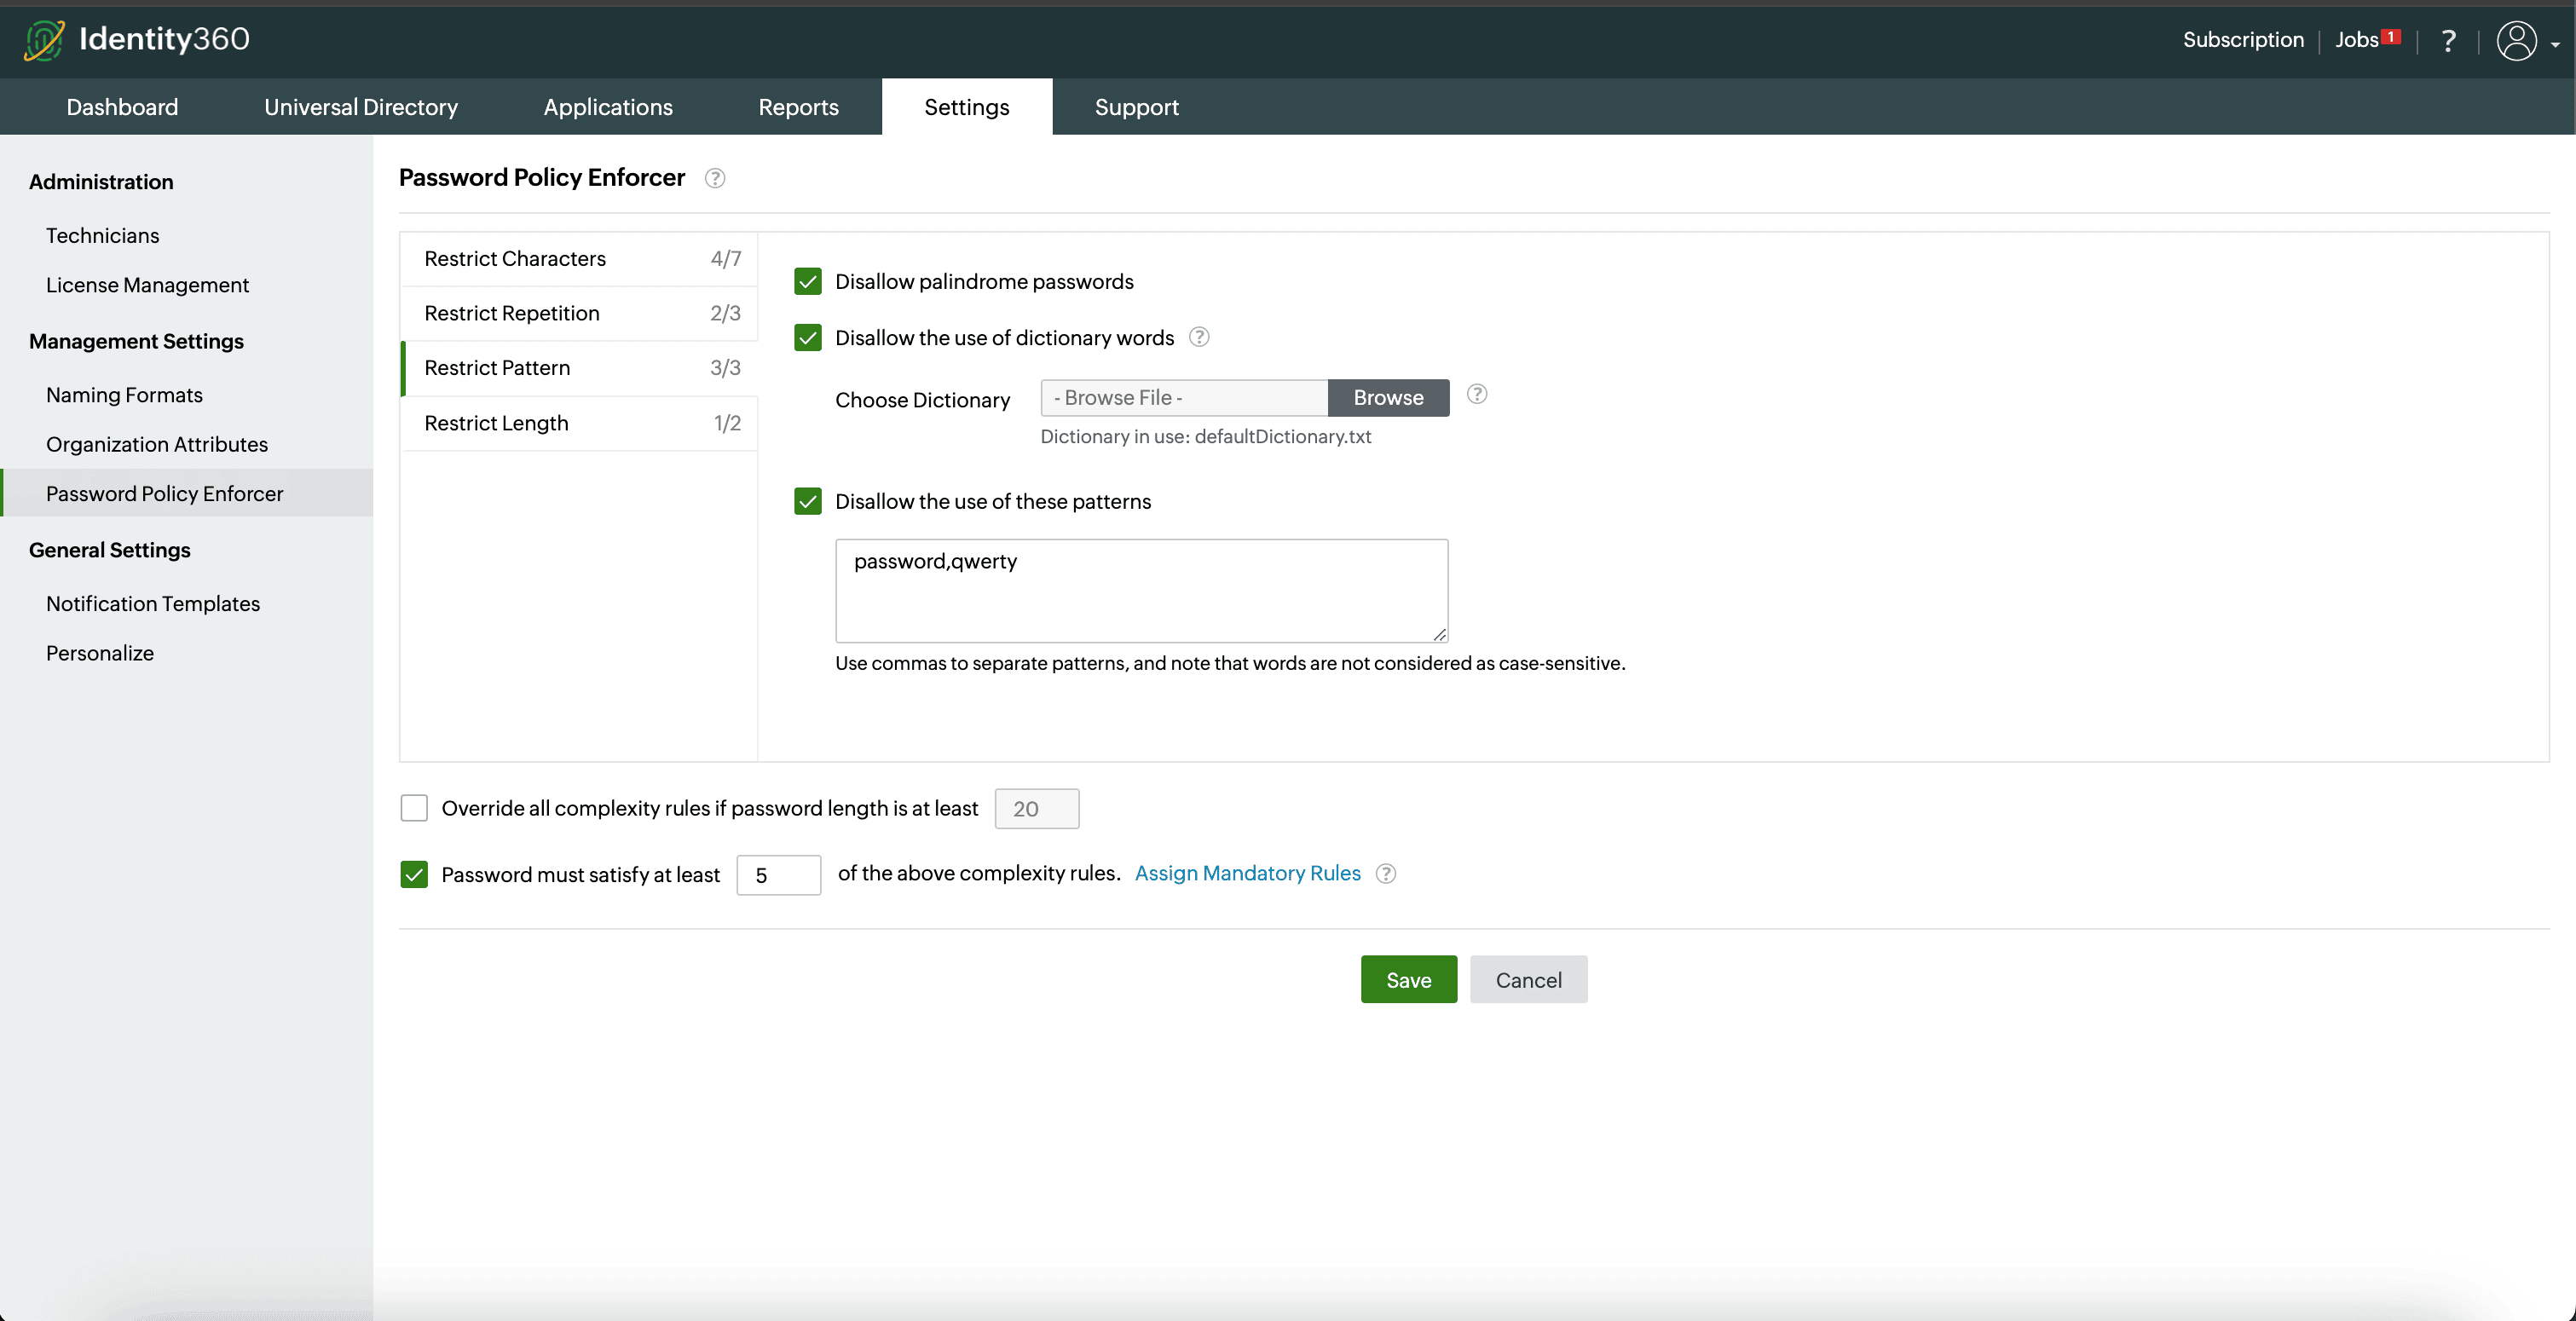Click the Jobs red notification badge

coord(2391,36)
